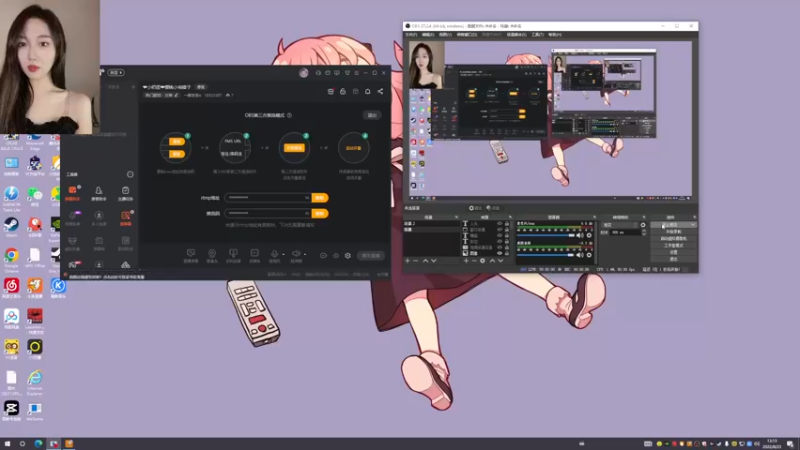
Task: Open the user avatar in streaming app title bar
Action: pos(304,73)
